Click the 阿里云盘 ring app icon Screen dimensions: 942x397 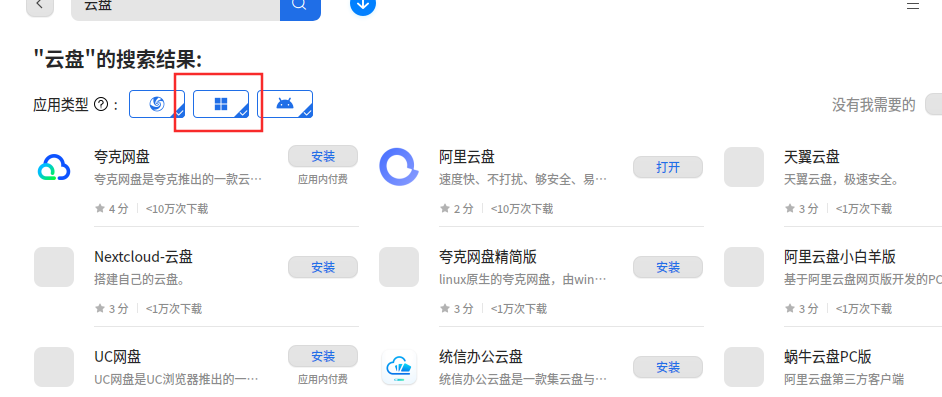pyautogui.click(x=399, y=167)
